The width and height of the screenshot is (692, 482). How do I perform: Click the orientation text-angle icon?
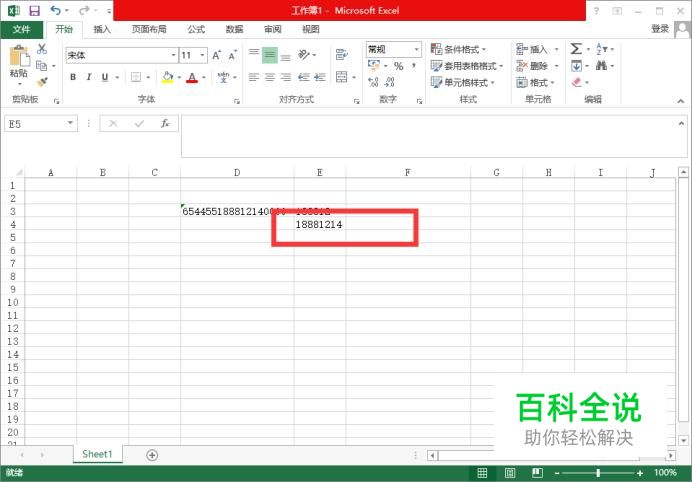coord(304,54)
